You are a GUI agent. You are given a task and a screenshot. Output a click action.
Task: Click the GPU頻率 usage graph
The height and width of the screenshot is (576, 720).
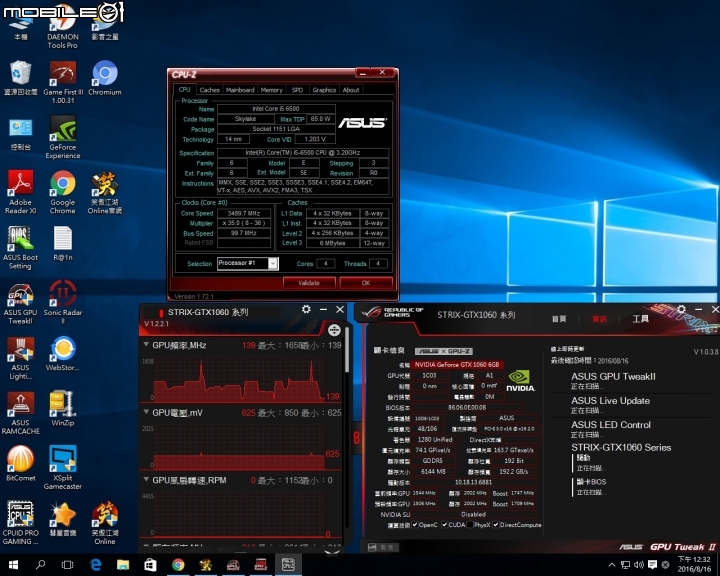[x=240, y=379]
